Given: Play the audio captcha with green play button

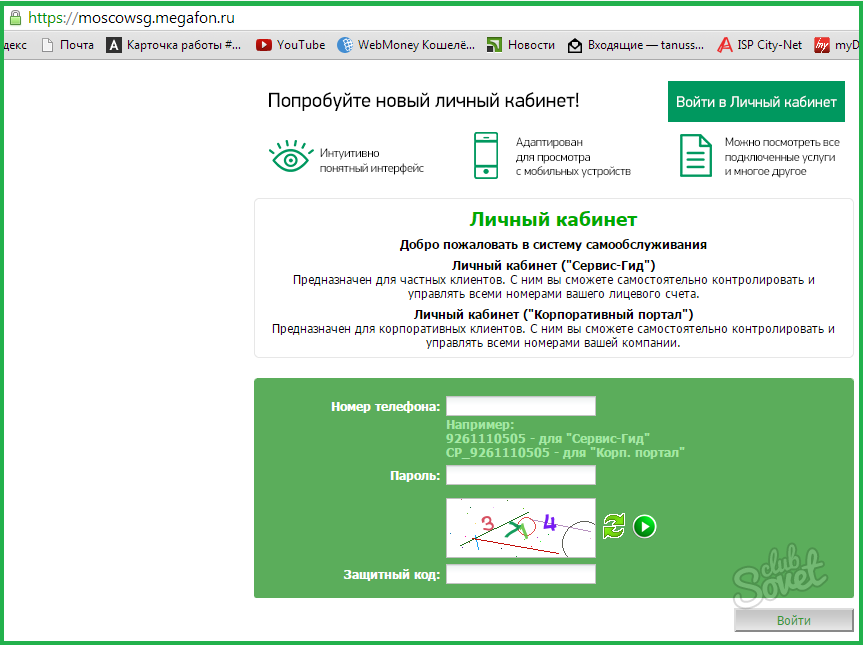Looking at the screenshot, I should [644, 526].
